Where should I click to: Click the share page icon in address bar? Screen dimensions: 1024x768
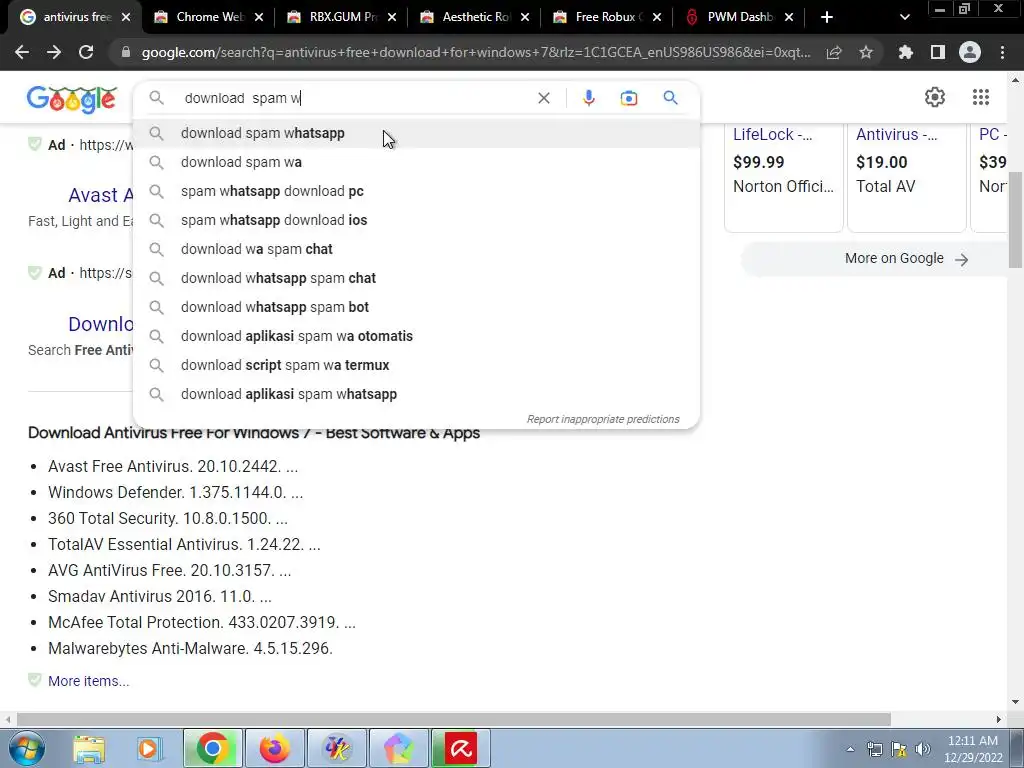pyautogui.click(x=834, y=52)
